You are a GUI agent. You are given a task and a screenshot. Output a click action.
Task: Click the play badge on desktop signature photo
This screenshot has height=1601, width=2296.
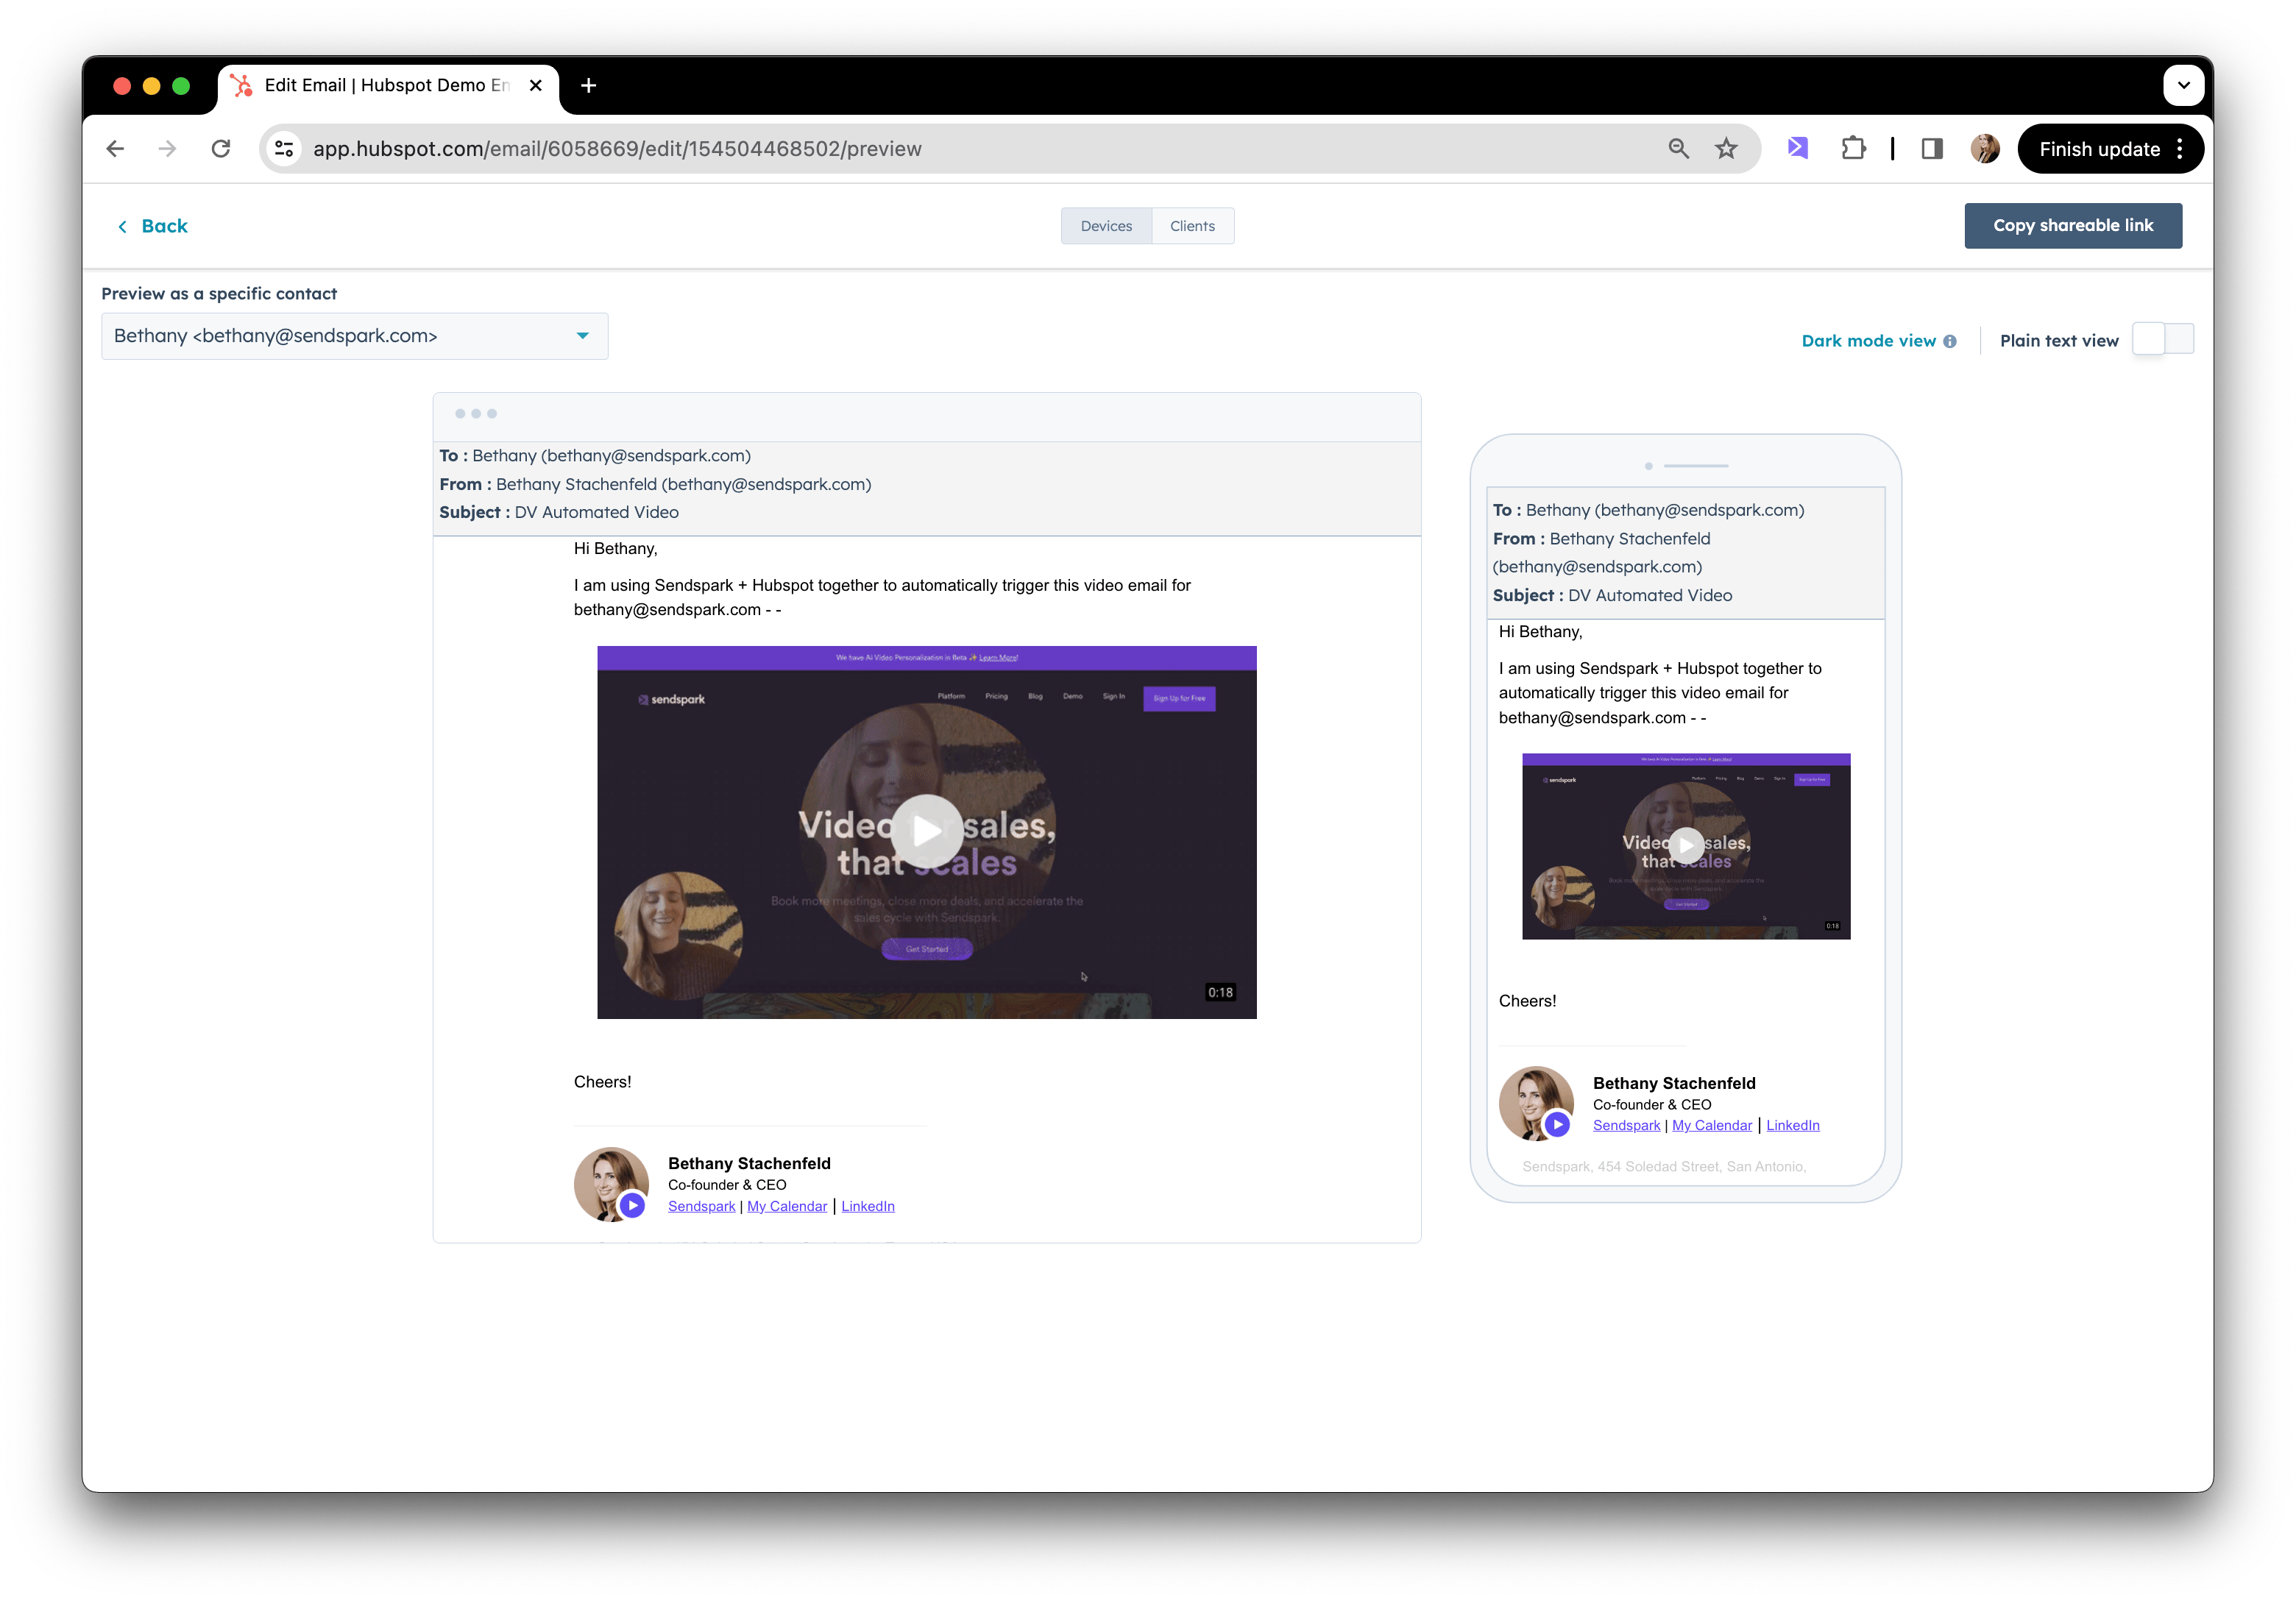tap(632, 1205)
